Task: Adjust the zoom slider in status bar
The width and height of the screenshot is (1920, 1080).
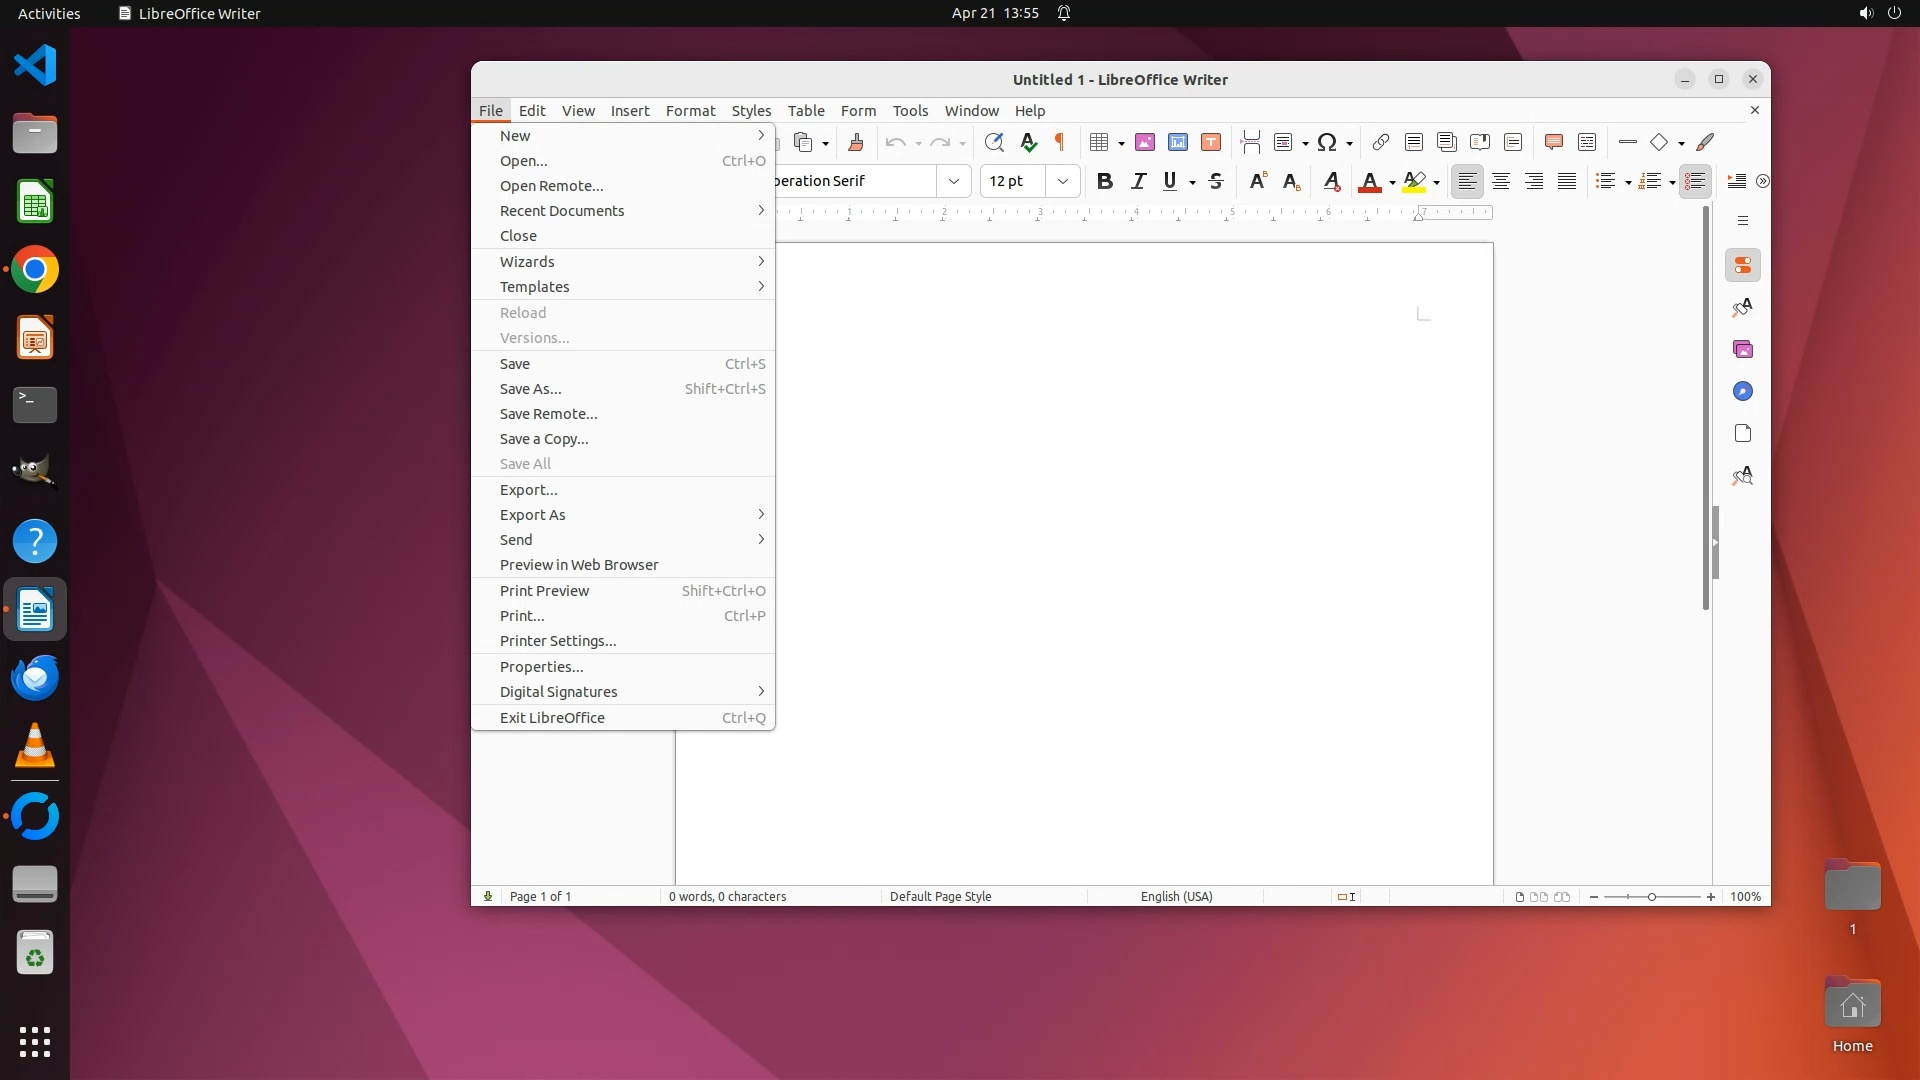Action: pyautogui.click(x=1651, y=897)
